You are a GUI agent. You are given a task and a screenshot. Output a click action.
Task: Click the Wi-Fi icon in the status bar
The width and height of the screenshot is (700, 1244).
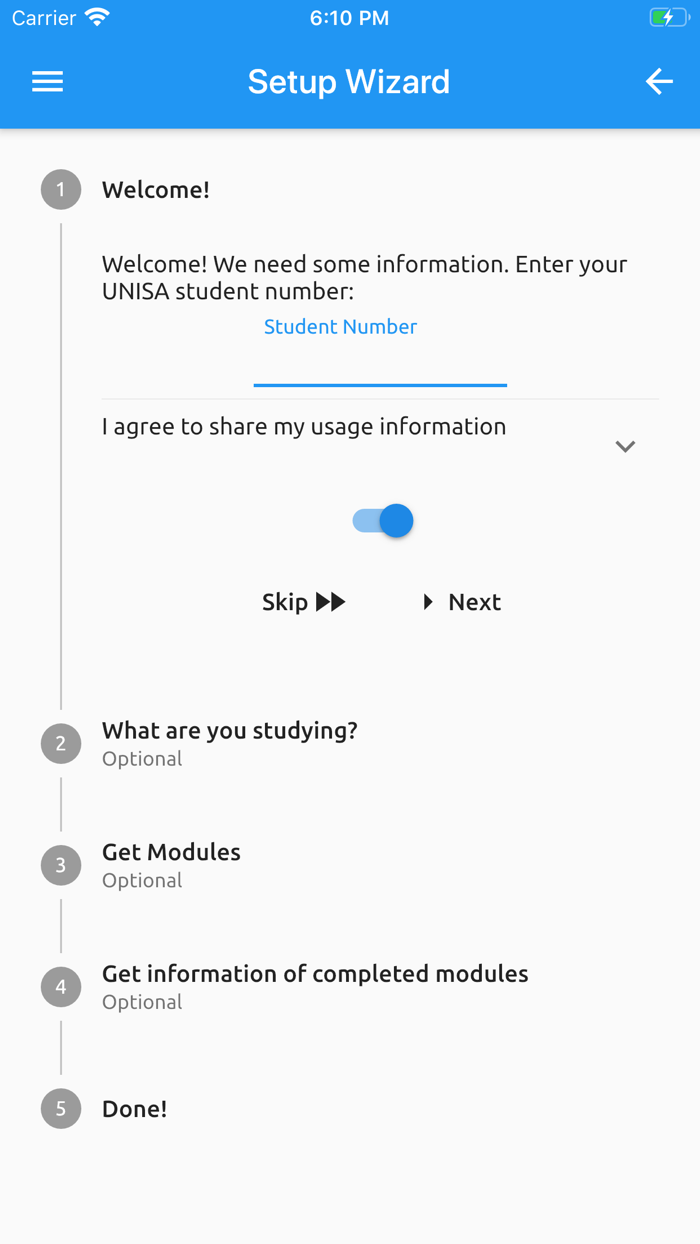coord(95,16)
